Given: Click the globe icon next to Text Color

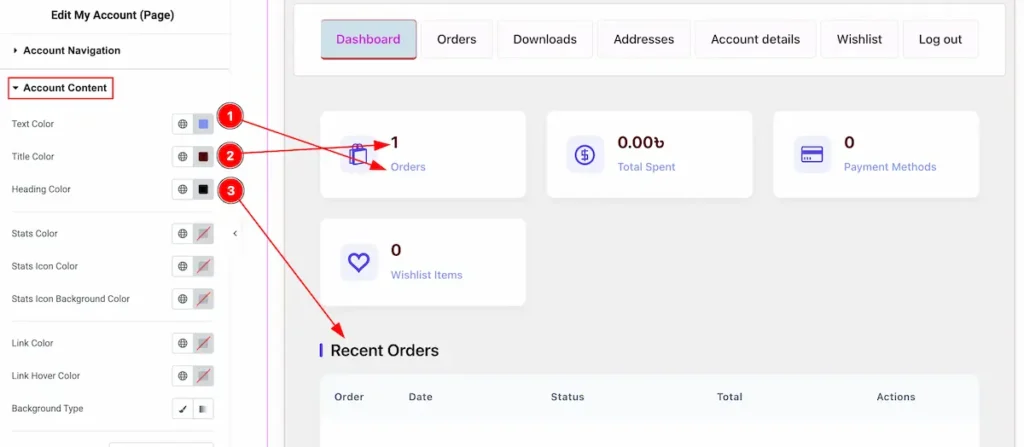Looking at the screenshot, I should pos(183,124).
